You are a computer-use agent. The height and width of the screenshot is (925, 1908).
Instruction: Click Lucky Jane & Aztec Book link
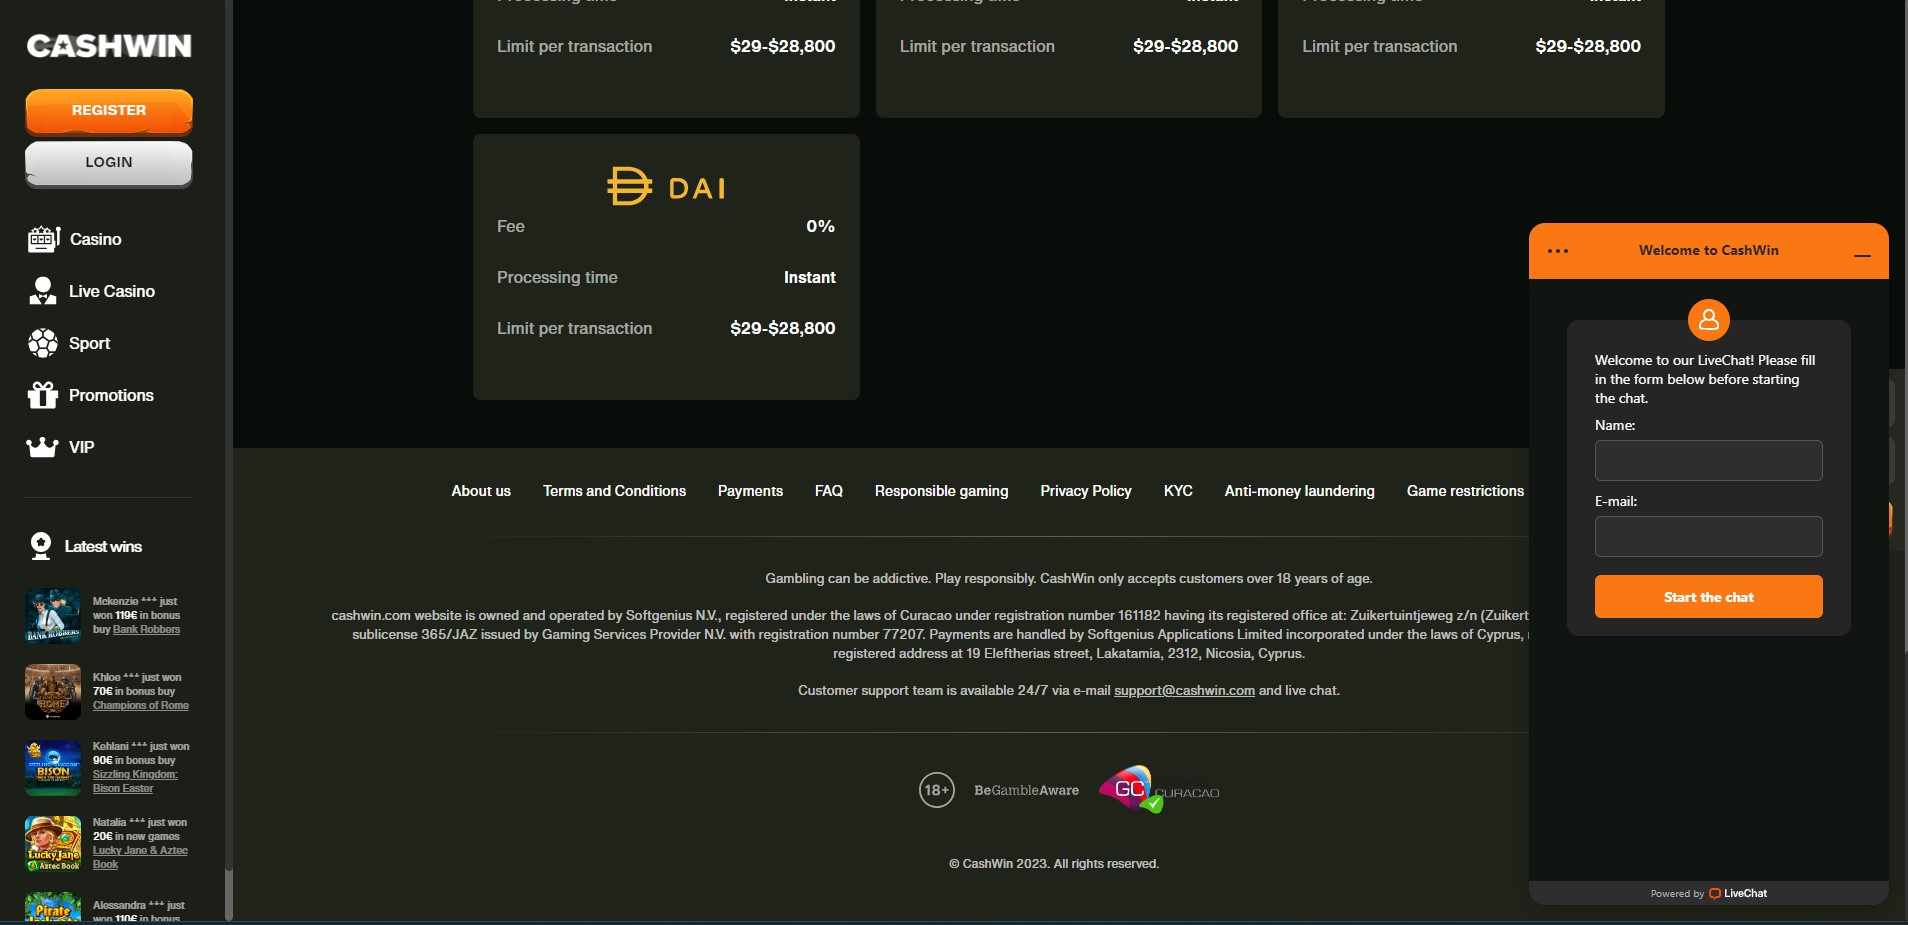[x=140, y=857]
